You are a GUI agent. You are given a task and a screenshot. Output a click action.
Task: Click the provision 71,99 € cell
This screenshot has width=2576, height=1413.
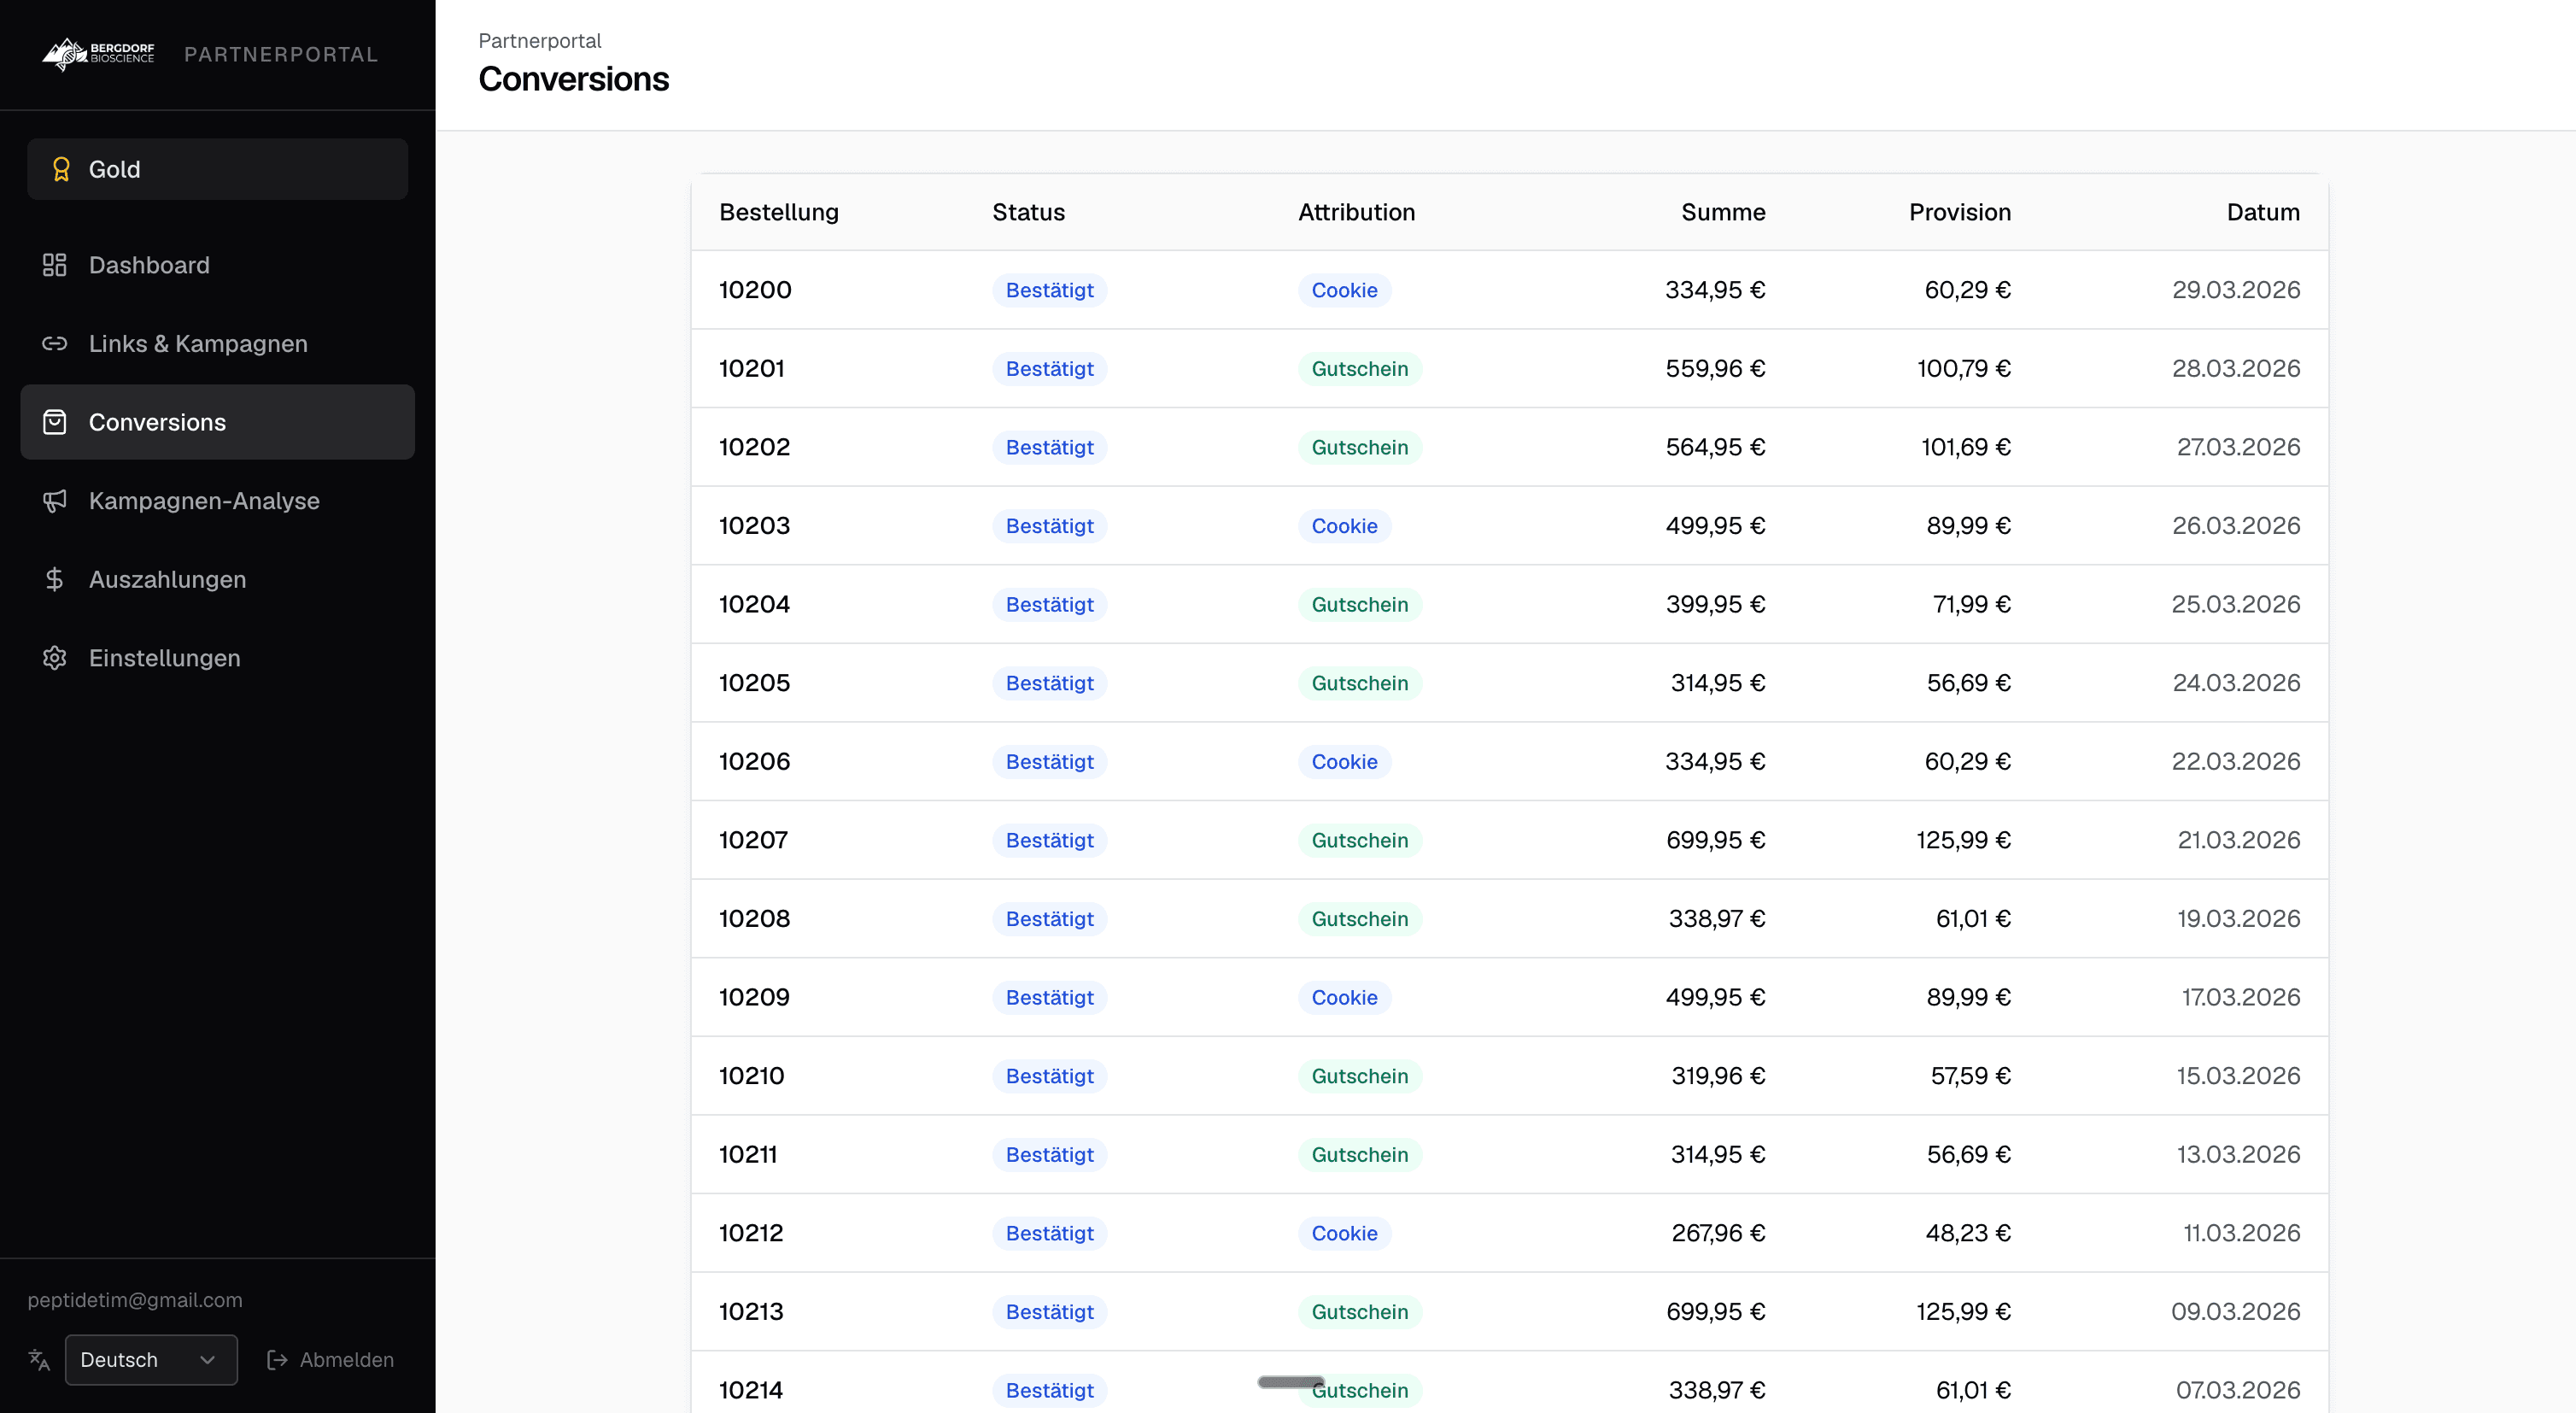tap(1971, 604)
